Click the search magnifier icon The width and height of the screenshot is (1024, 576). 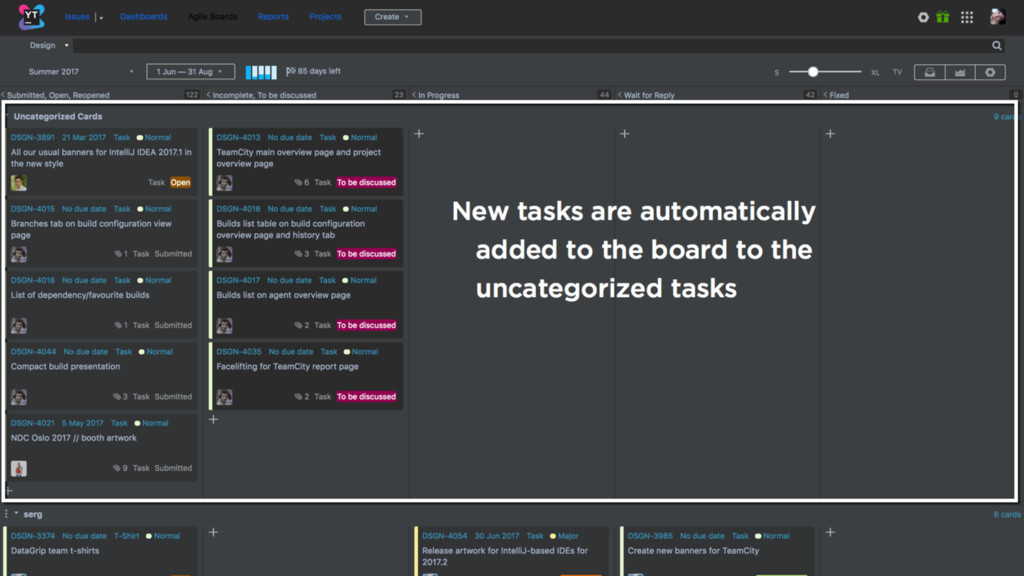(x=997, y=45)
